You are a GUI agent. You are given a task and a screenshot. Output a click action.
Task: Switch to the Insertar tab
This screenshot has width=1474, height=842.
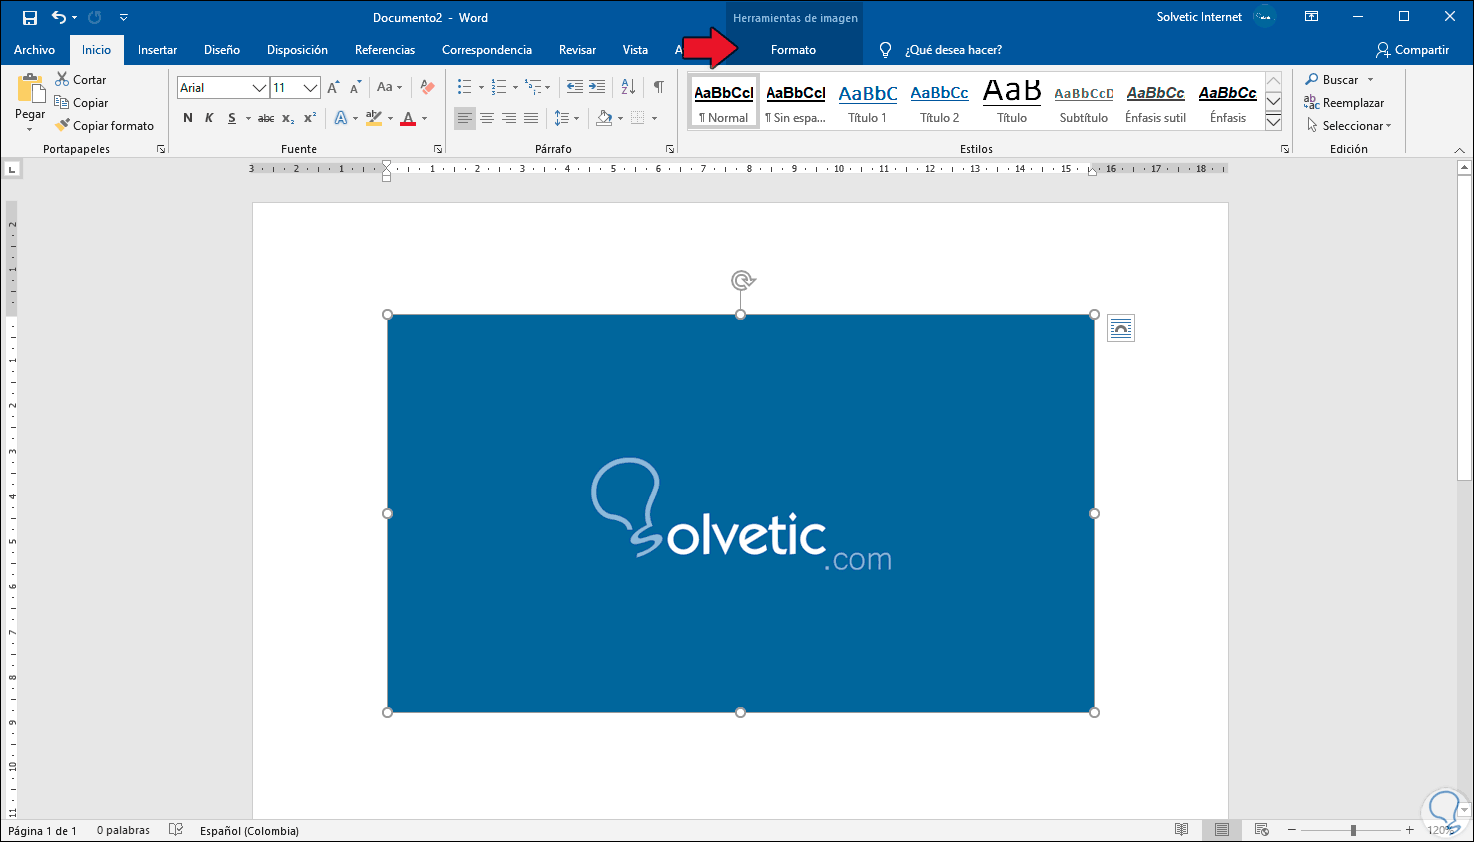pyautogui.click(x=158, y=50)
